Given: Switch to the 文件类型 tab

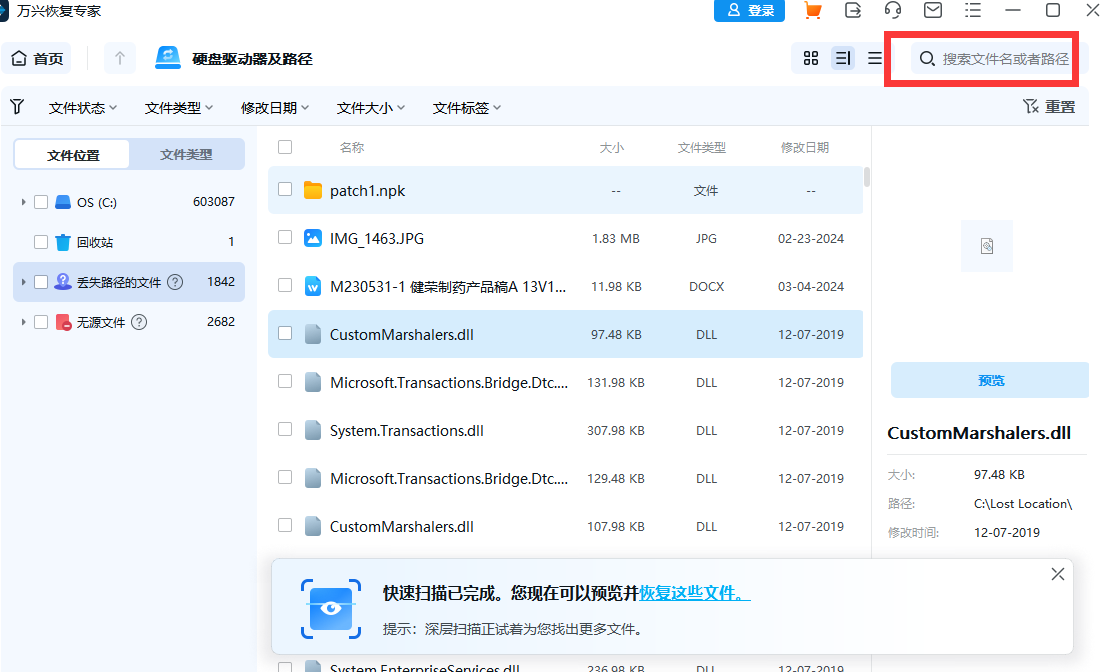Looking at the screenshot, I should [x=188, y=153].
